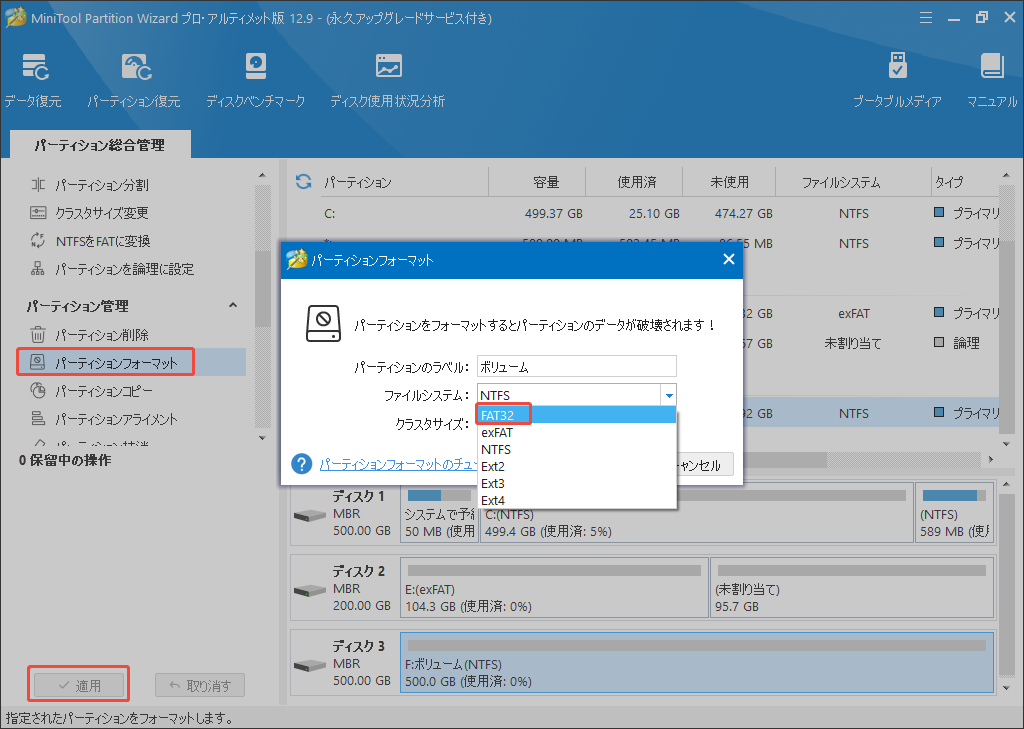This screenshot has height=729, width=1024.
Task: Click the ディスク 1 drive icon
Action: pyautogui.click(x=310, y=516)
